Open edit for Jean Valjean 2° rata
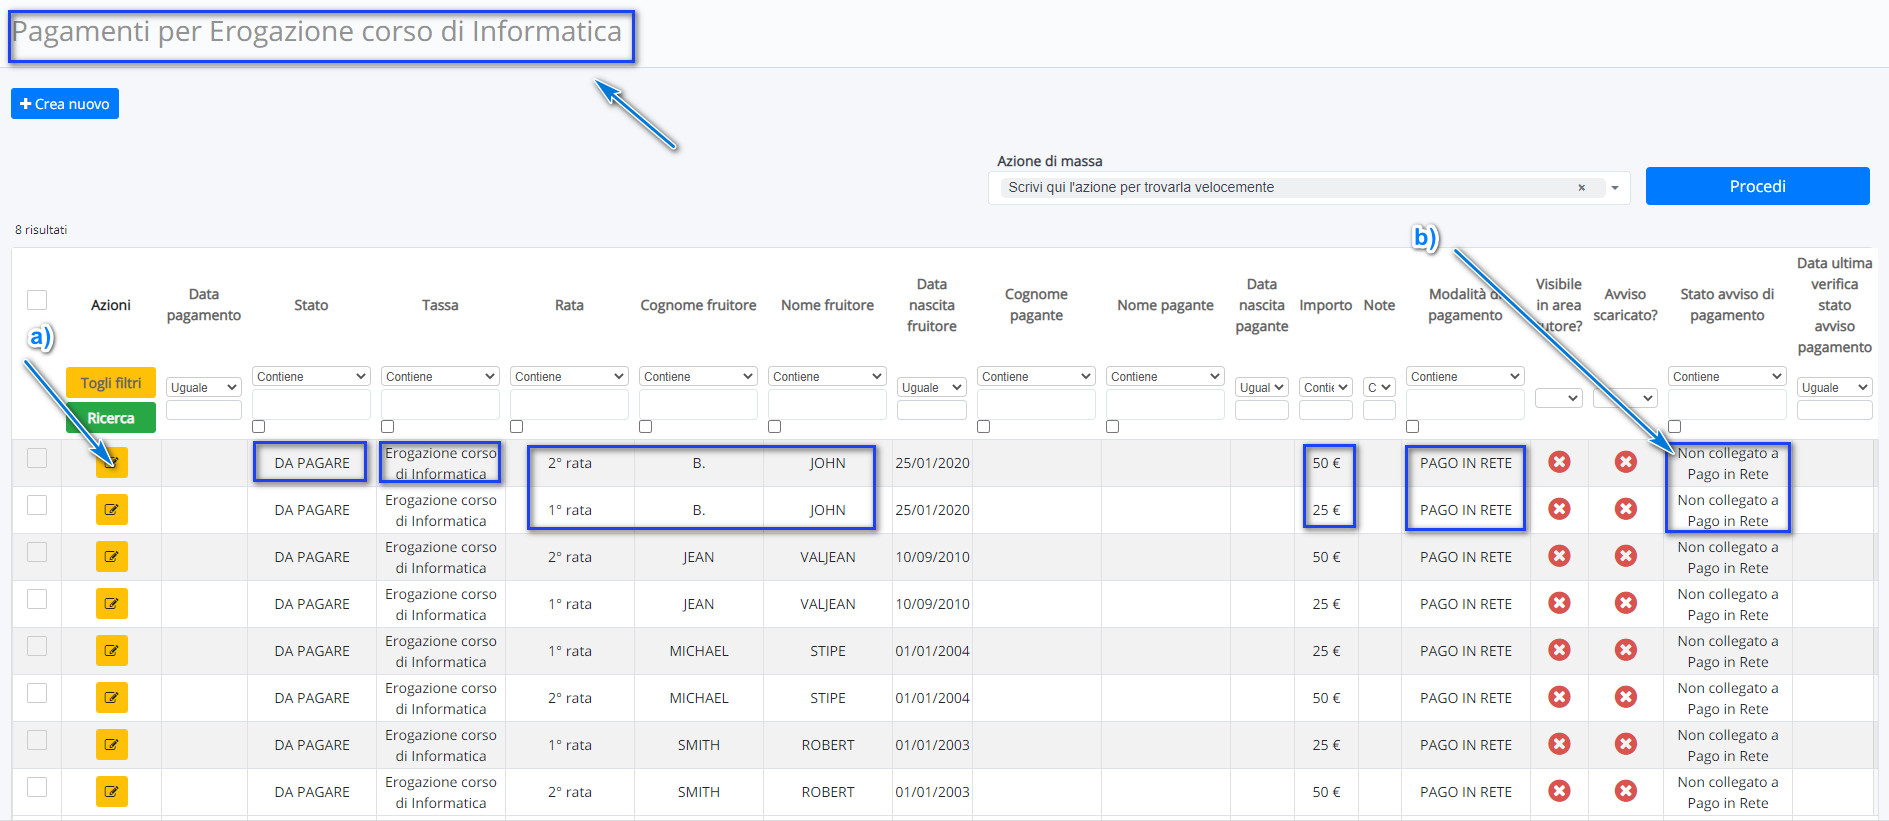This screenshot has width=1889, height=821. [x=112, y=557]
